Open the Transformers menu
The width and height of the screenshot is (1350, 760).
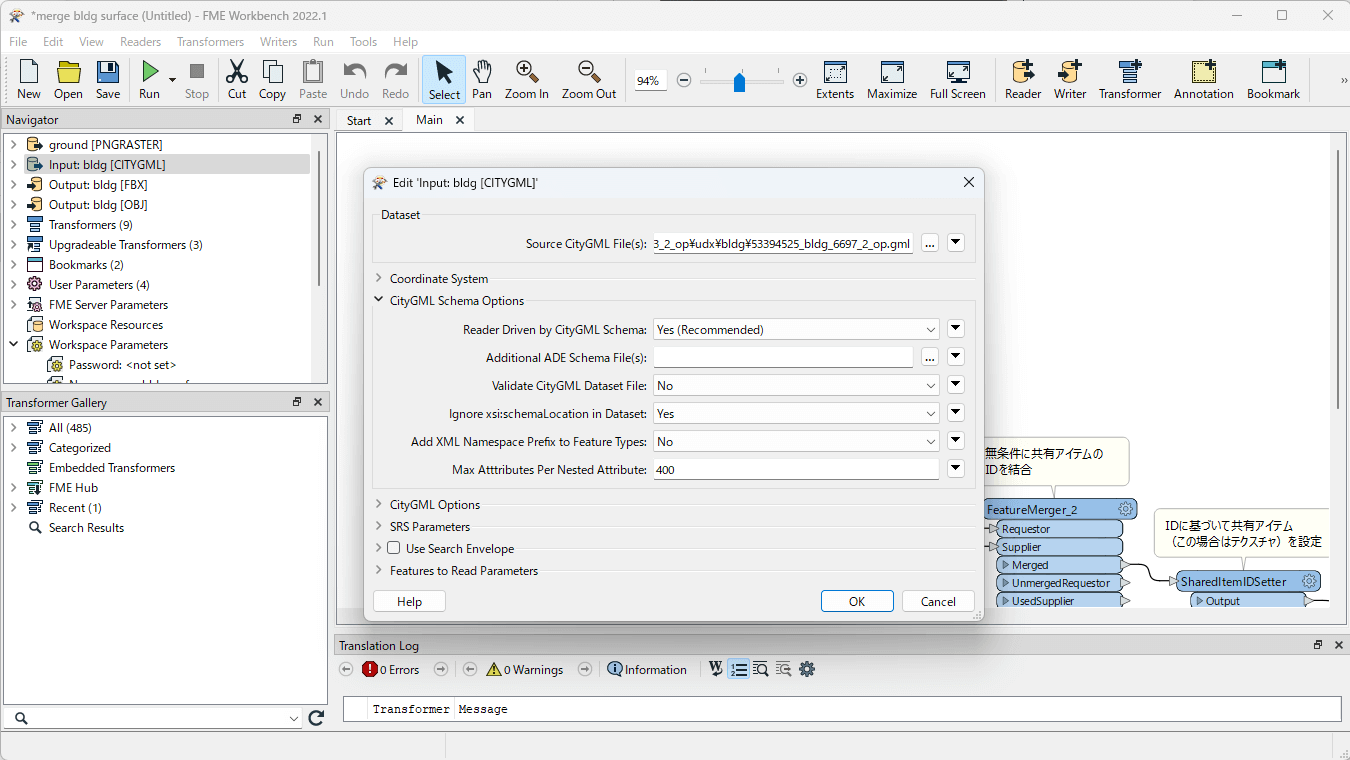(x=210, y=42)
